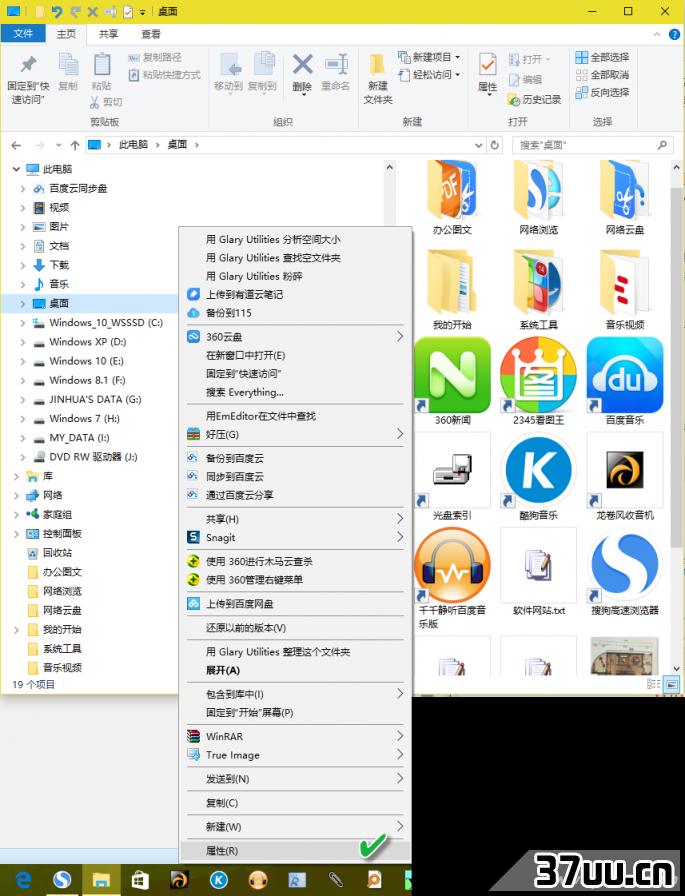Screen dimensions: 685x896
Task: Choose 还原以前的版本(V) context entry
Action: coord(295,628)
